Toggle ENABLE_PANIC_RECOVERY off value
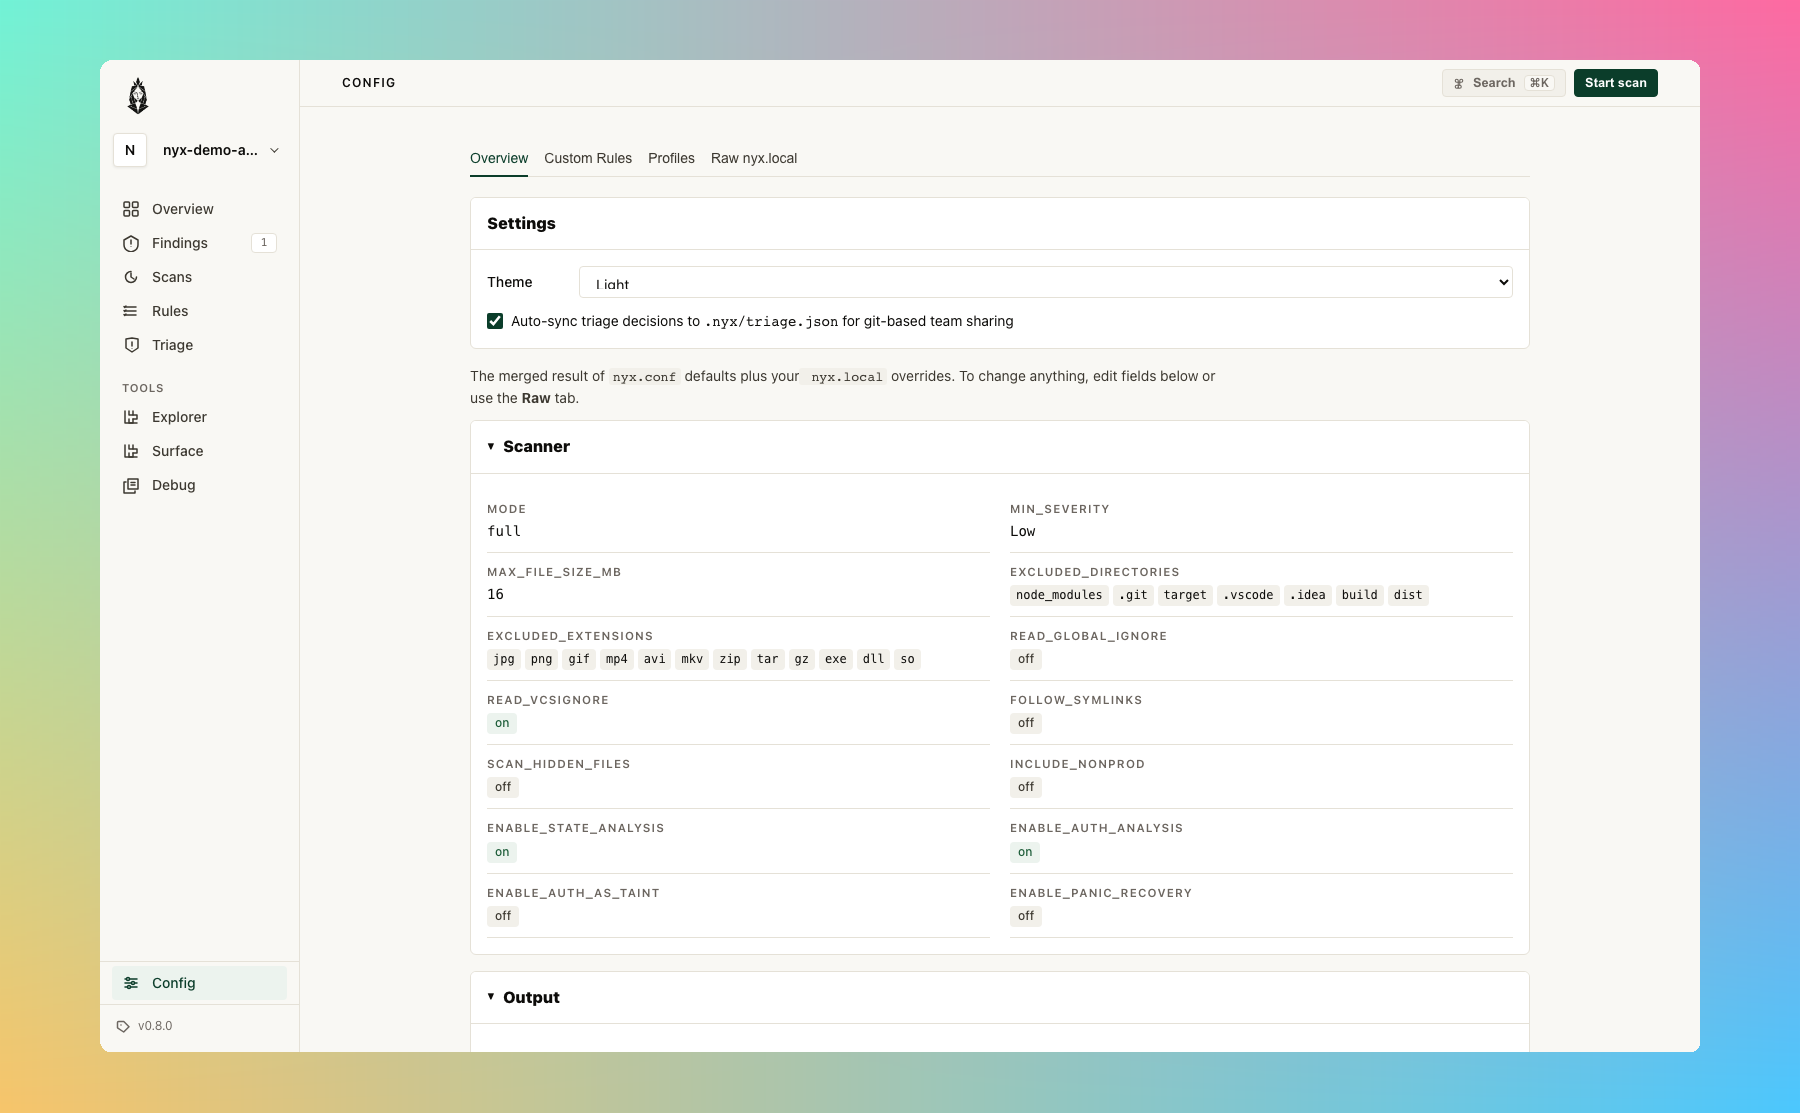The height and width of the screenshot is (1113, 1800). tap(1026, 916)
